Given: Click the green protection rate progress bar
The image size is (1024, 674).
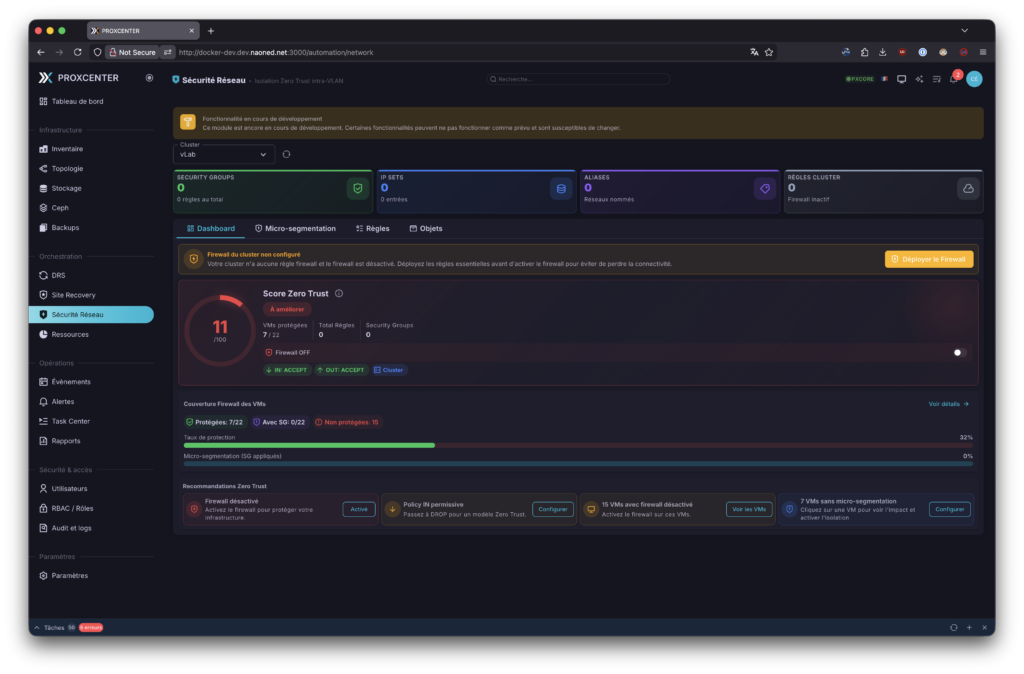Looking at the screenshot, I should (309, 445).
